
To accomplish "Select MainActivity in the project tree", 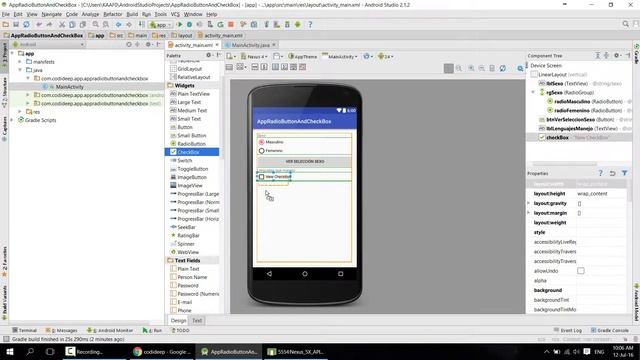I will point(69,87).
